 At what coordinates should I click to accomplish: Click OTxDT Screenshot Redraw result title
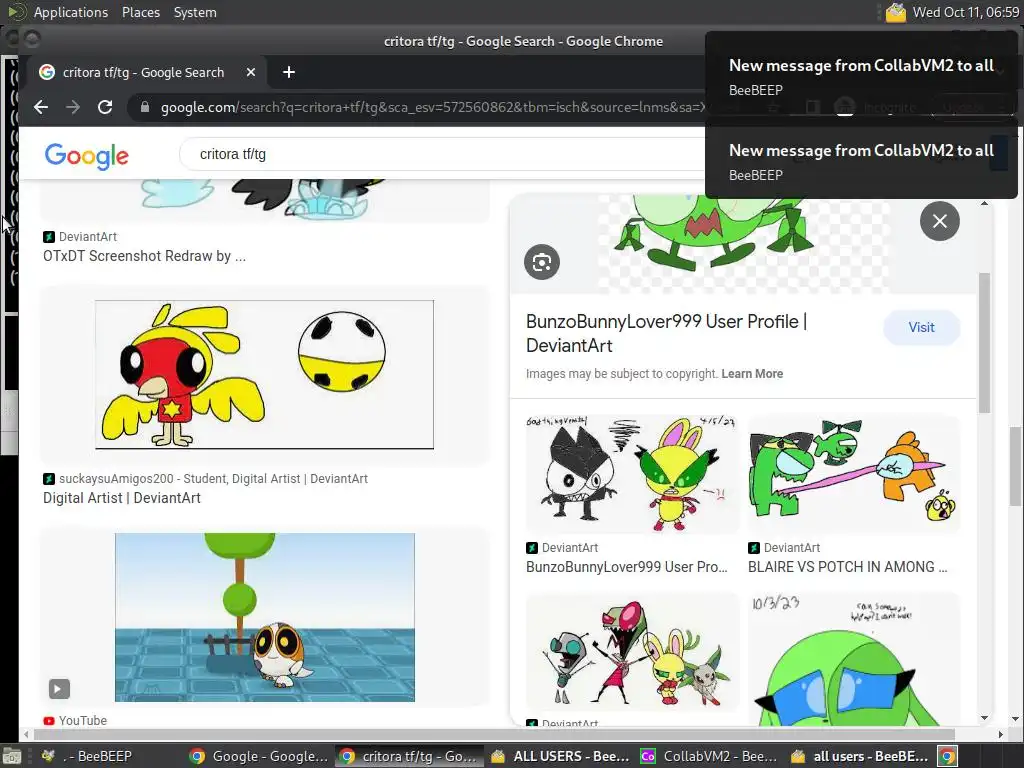pos(144,256)
